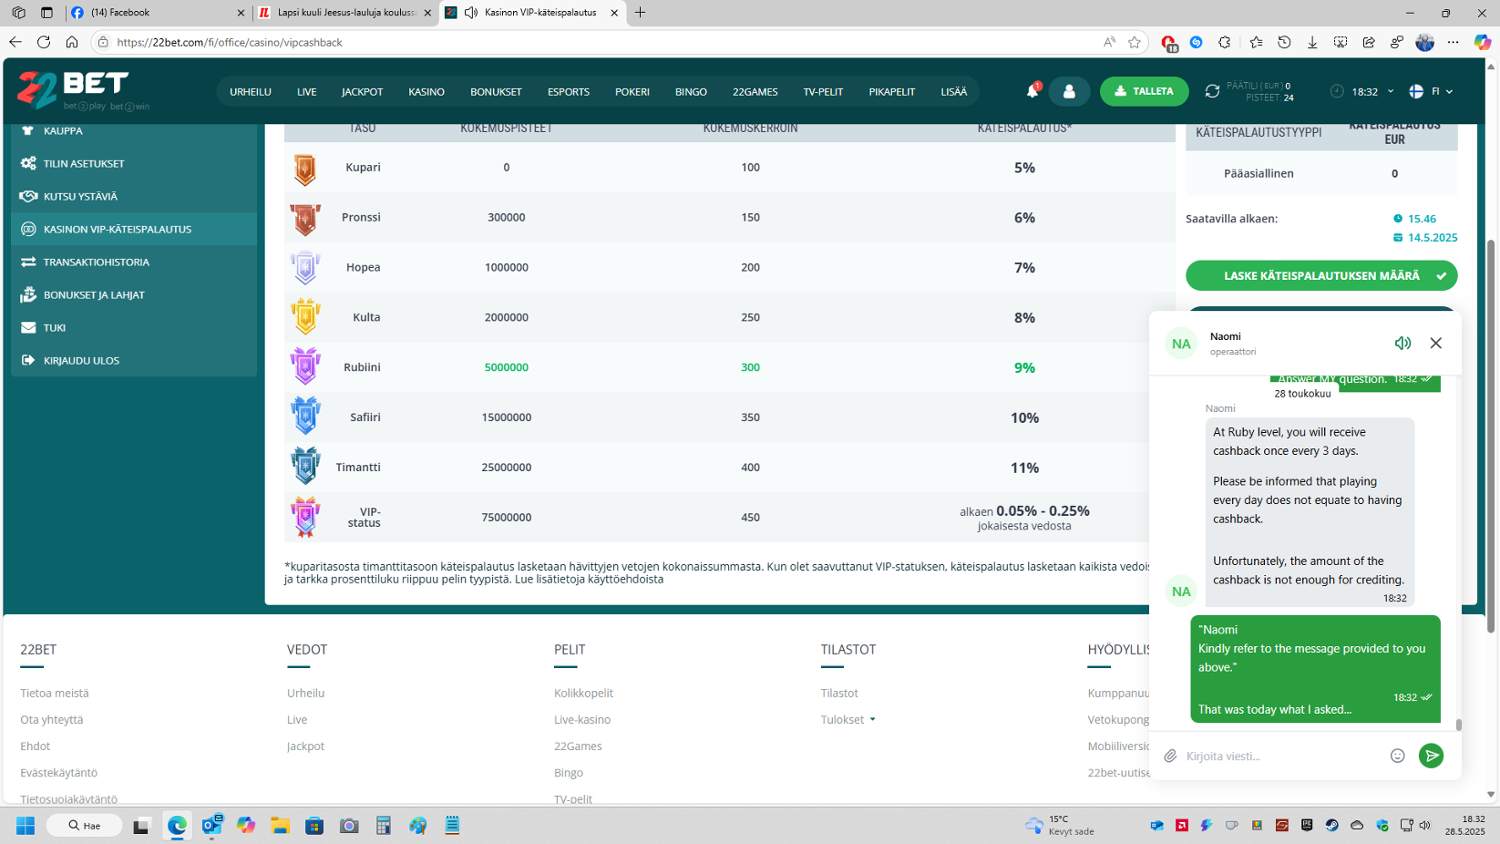This screenshot has height=844, width=1500.
Task: Click the chat window scrollbar
Action: [1458, 725]
